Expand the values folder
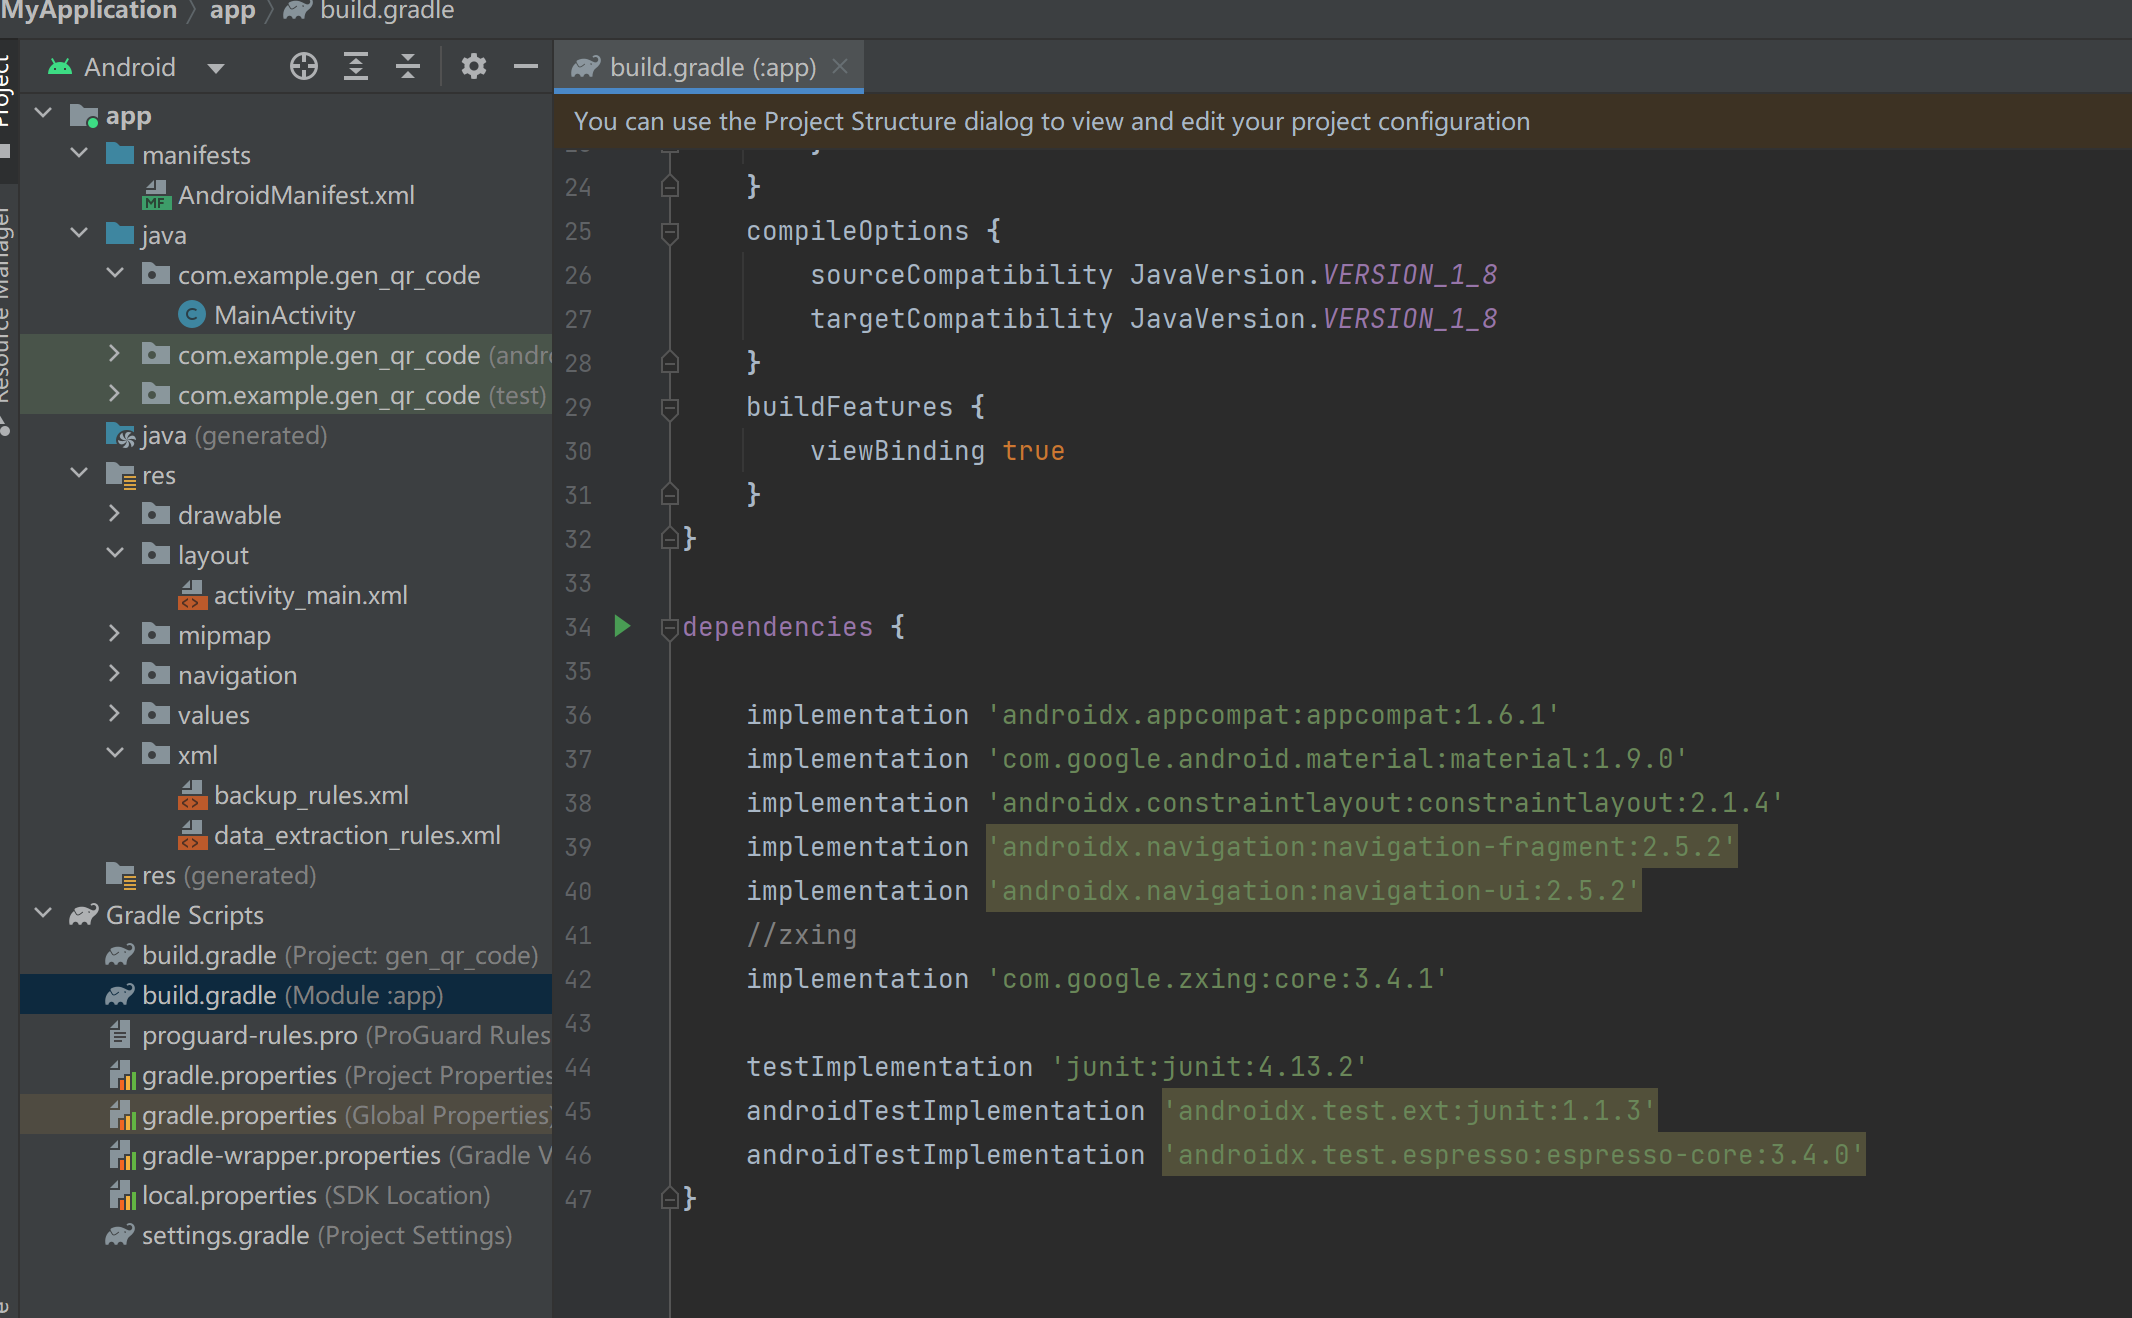2132x1318 pixels. 115,714
